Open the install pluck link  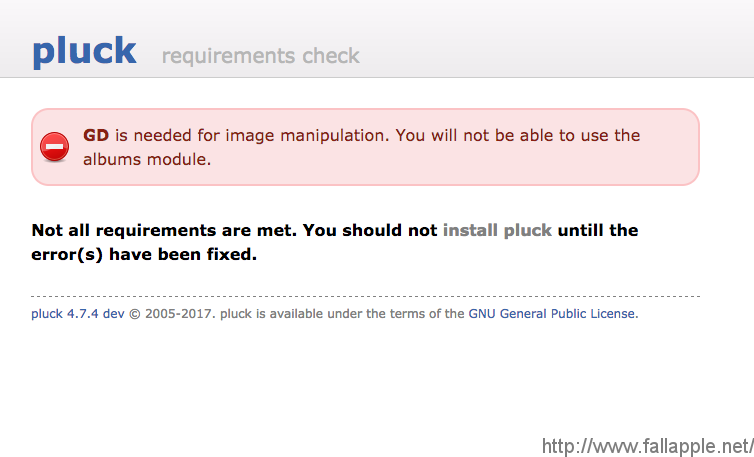(497, 230)
